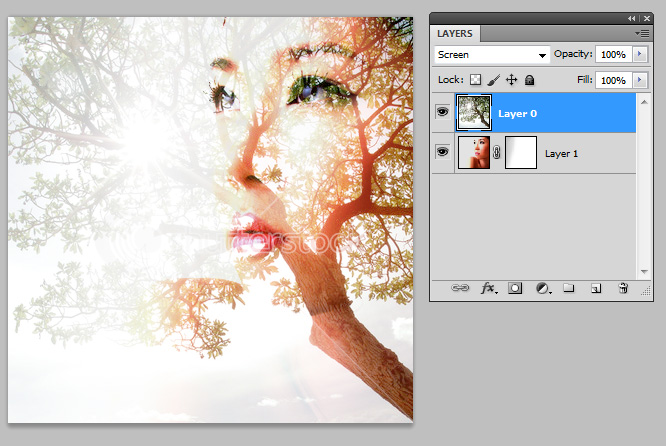The width and height of the screenshot is (666, 446).
Task: Select the Layer 1 mask thumbnail
Action: pyautogui.click(x=521, y=153)
